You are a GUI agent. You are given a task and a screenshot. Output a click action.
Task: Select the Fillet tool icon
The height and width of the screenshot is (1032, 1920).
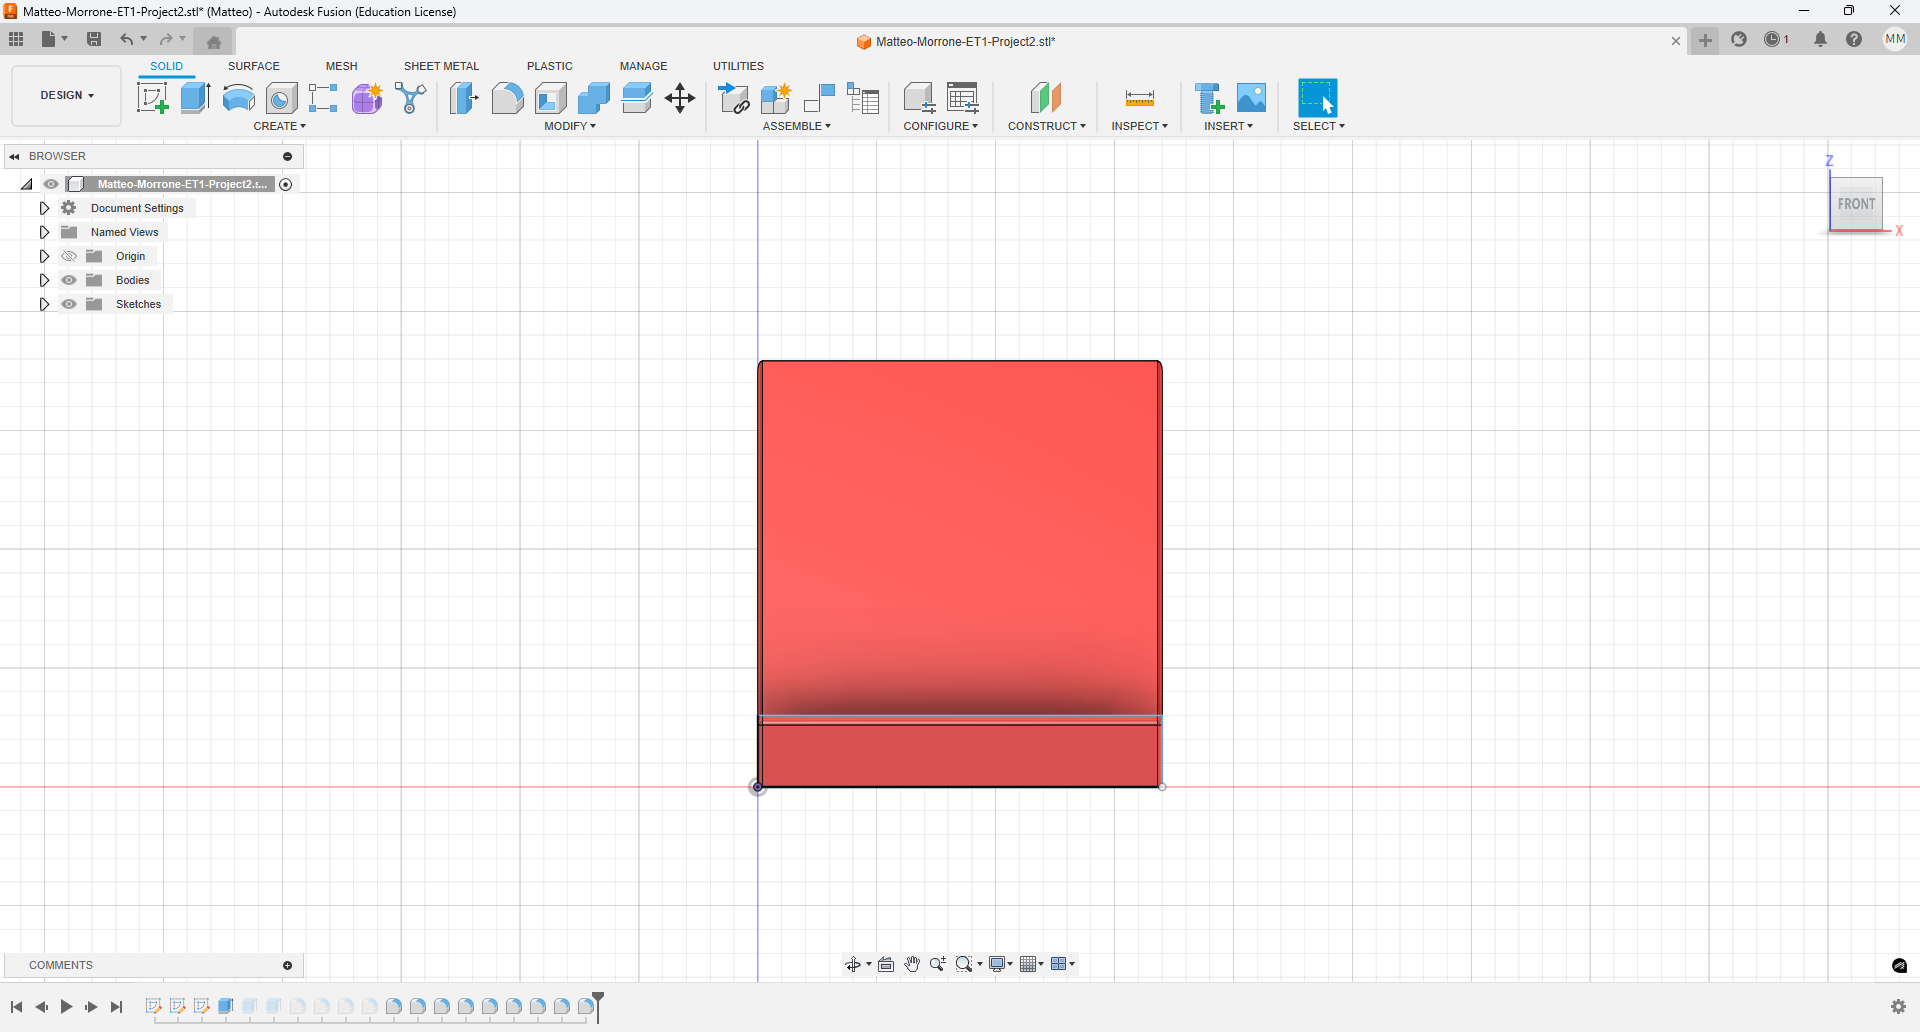pyautogui.click(x=507, y=98)
